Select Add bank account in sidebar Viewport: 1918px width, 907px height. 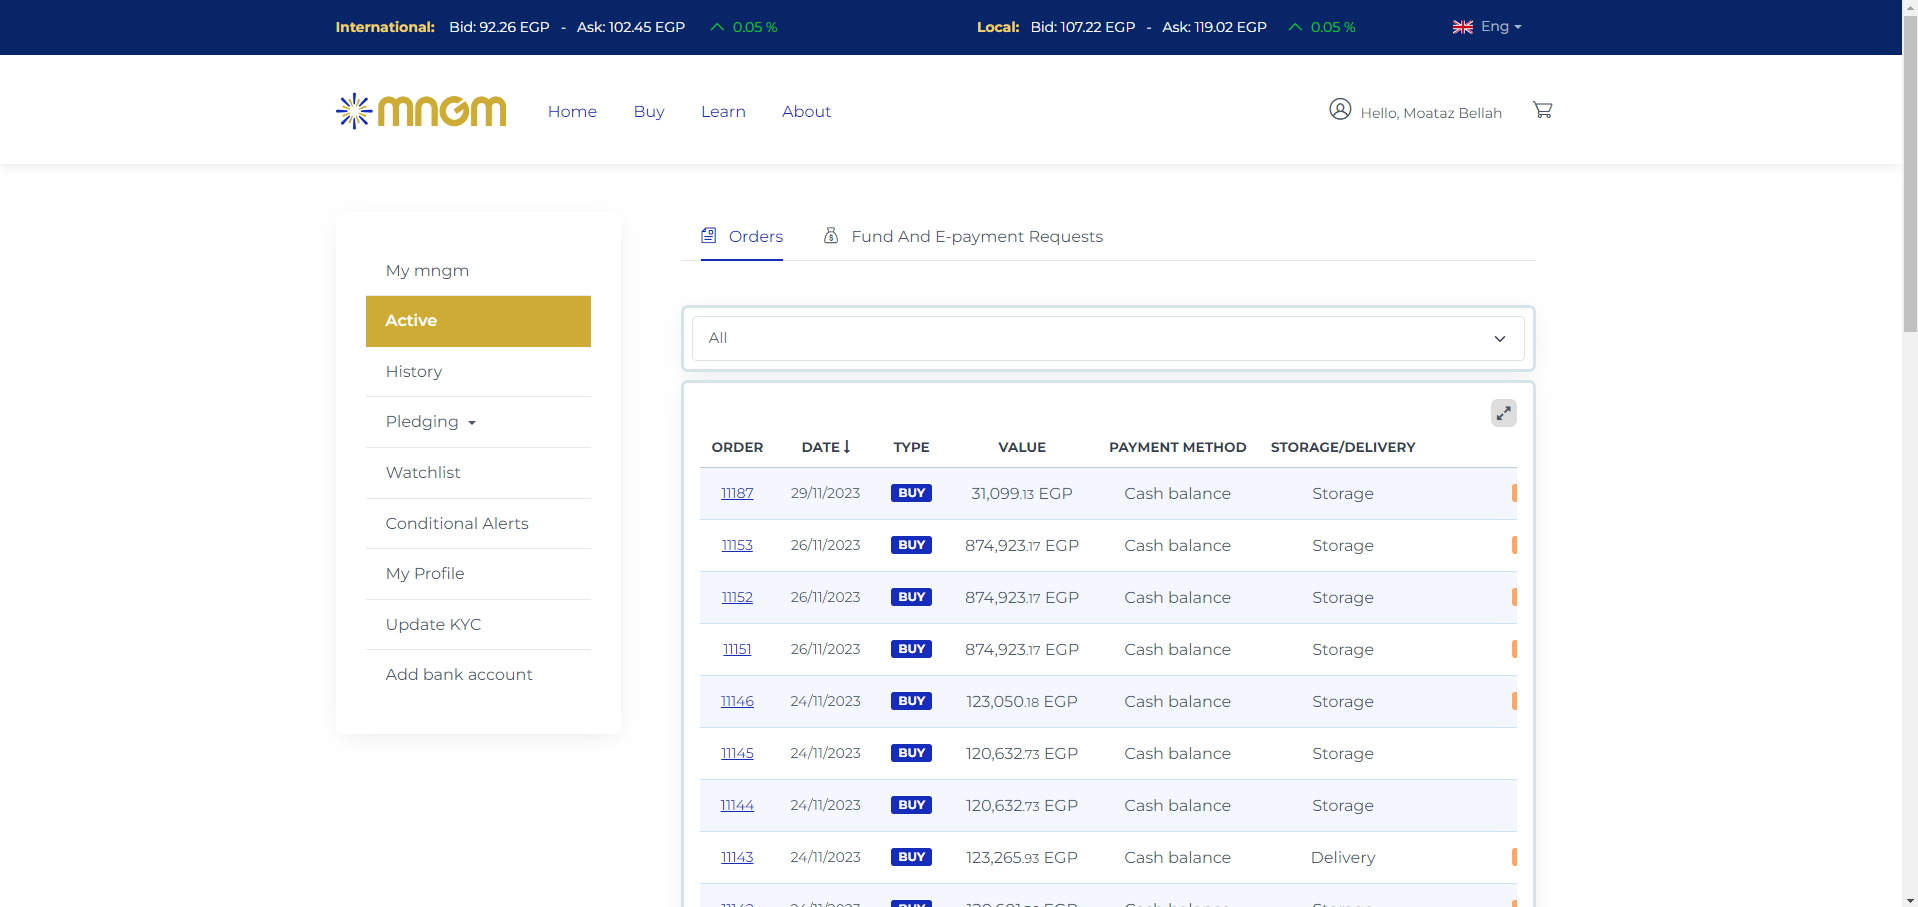point(459,675)
